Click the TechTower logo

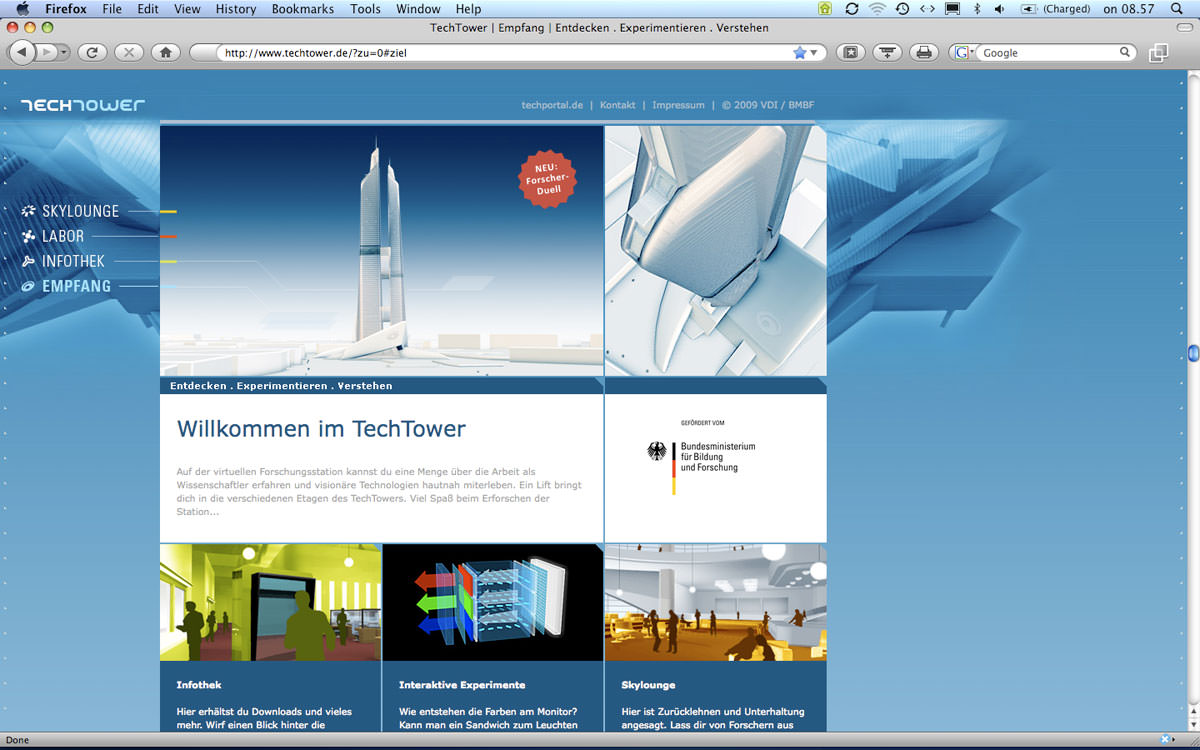[83, 104]
